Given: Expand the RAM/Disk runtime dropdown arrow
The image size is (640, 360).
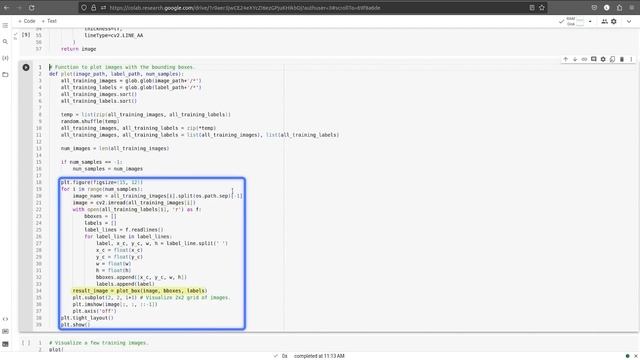Looking at the screenshot, I should 590,21.
